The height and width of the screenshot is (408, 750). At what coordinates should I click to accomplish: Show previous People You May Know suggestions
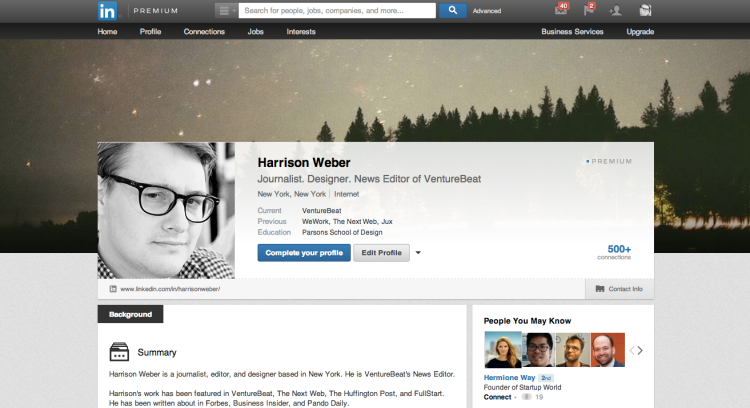(632, 351)
